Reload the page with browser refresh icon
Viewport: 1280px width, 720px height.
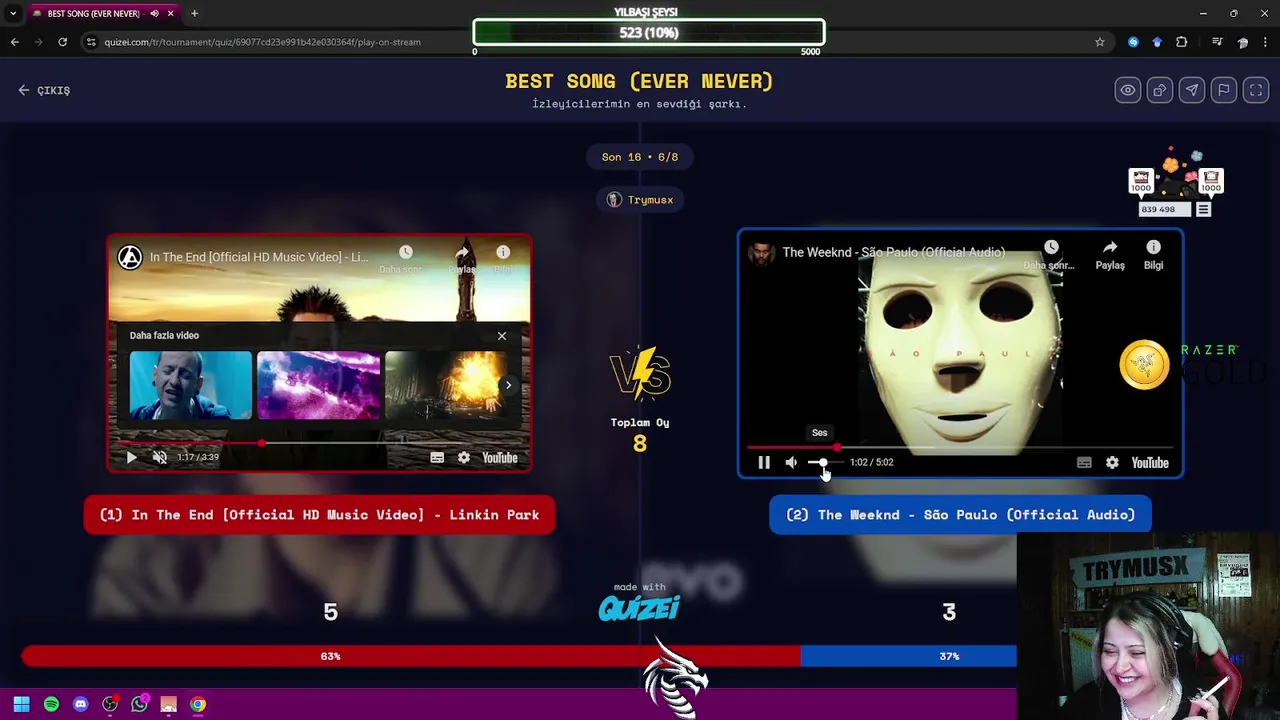(x=62, y=42)
